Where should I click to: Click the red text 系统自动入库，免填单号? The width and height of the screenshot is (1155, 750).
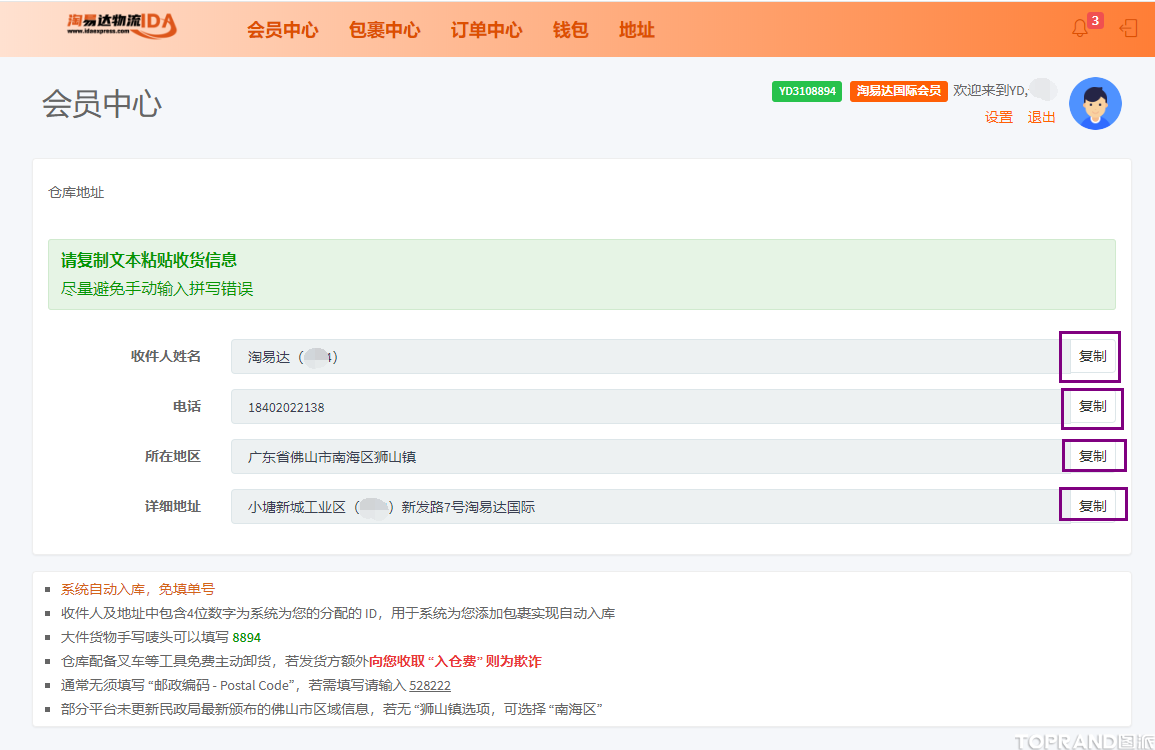(138, 589)
